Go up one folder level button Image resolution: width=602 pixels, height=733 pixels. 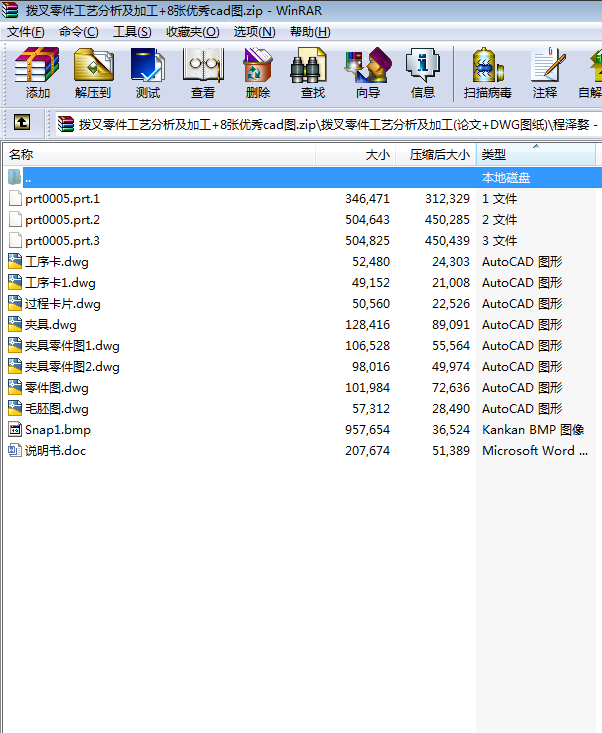(22, 122)
